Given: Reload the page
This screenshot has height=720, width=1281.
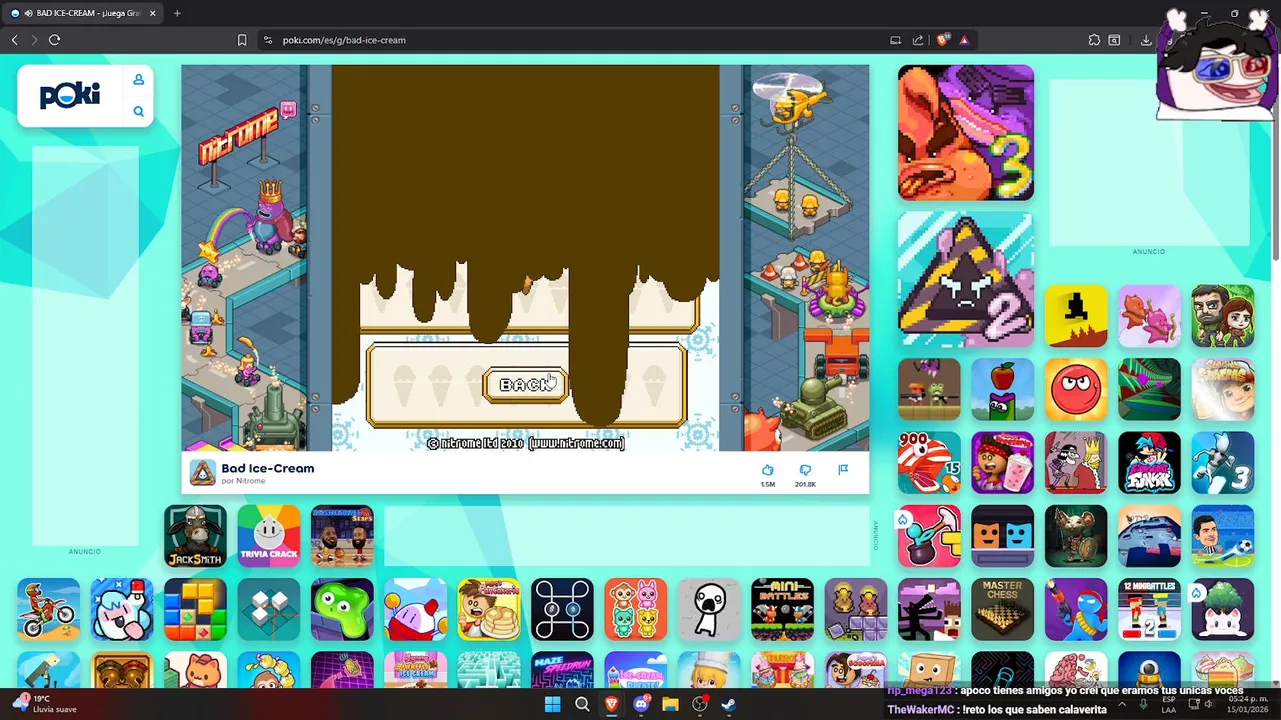Looking at the screenshot, I should 55,40.
